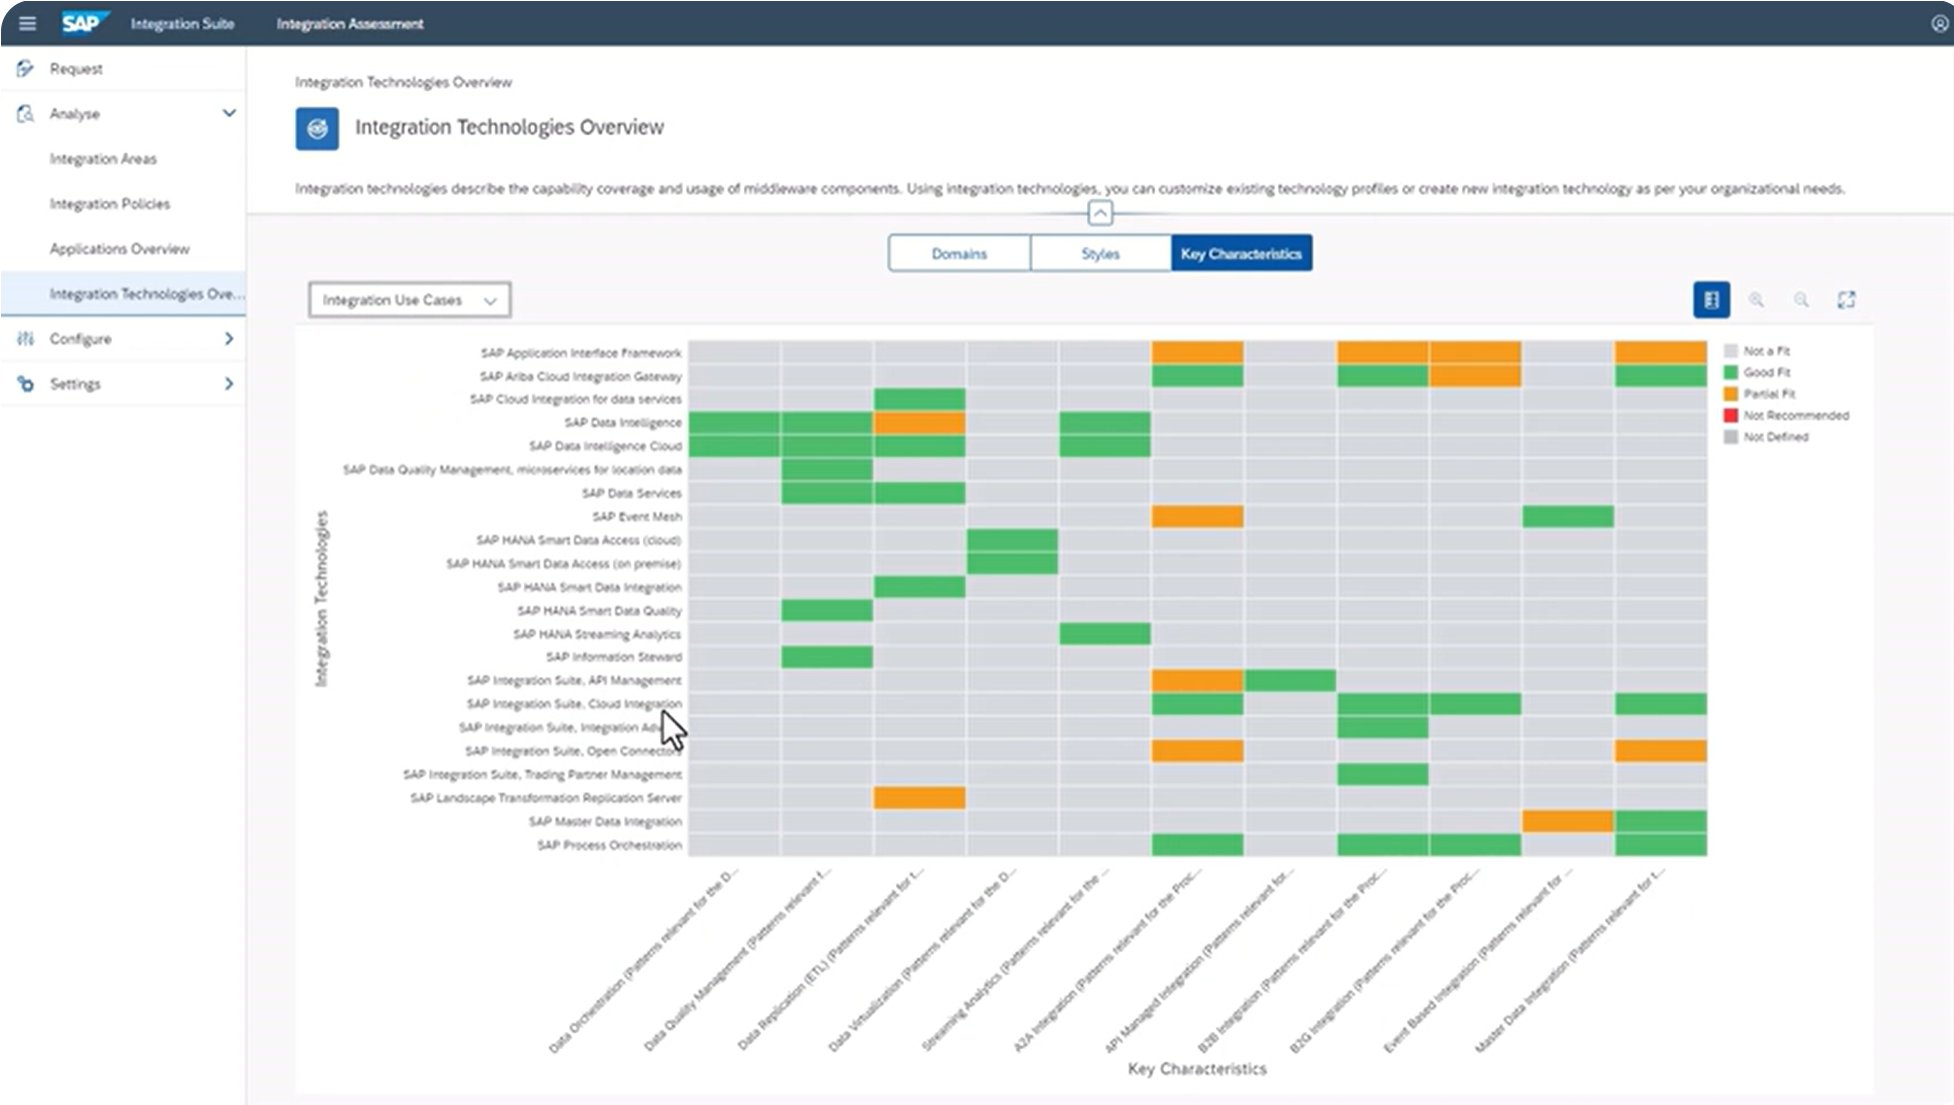Switch to the Domains tab
Viewport: 1954px width, 1105px height.
tap(957, 253)
